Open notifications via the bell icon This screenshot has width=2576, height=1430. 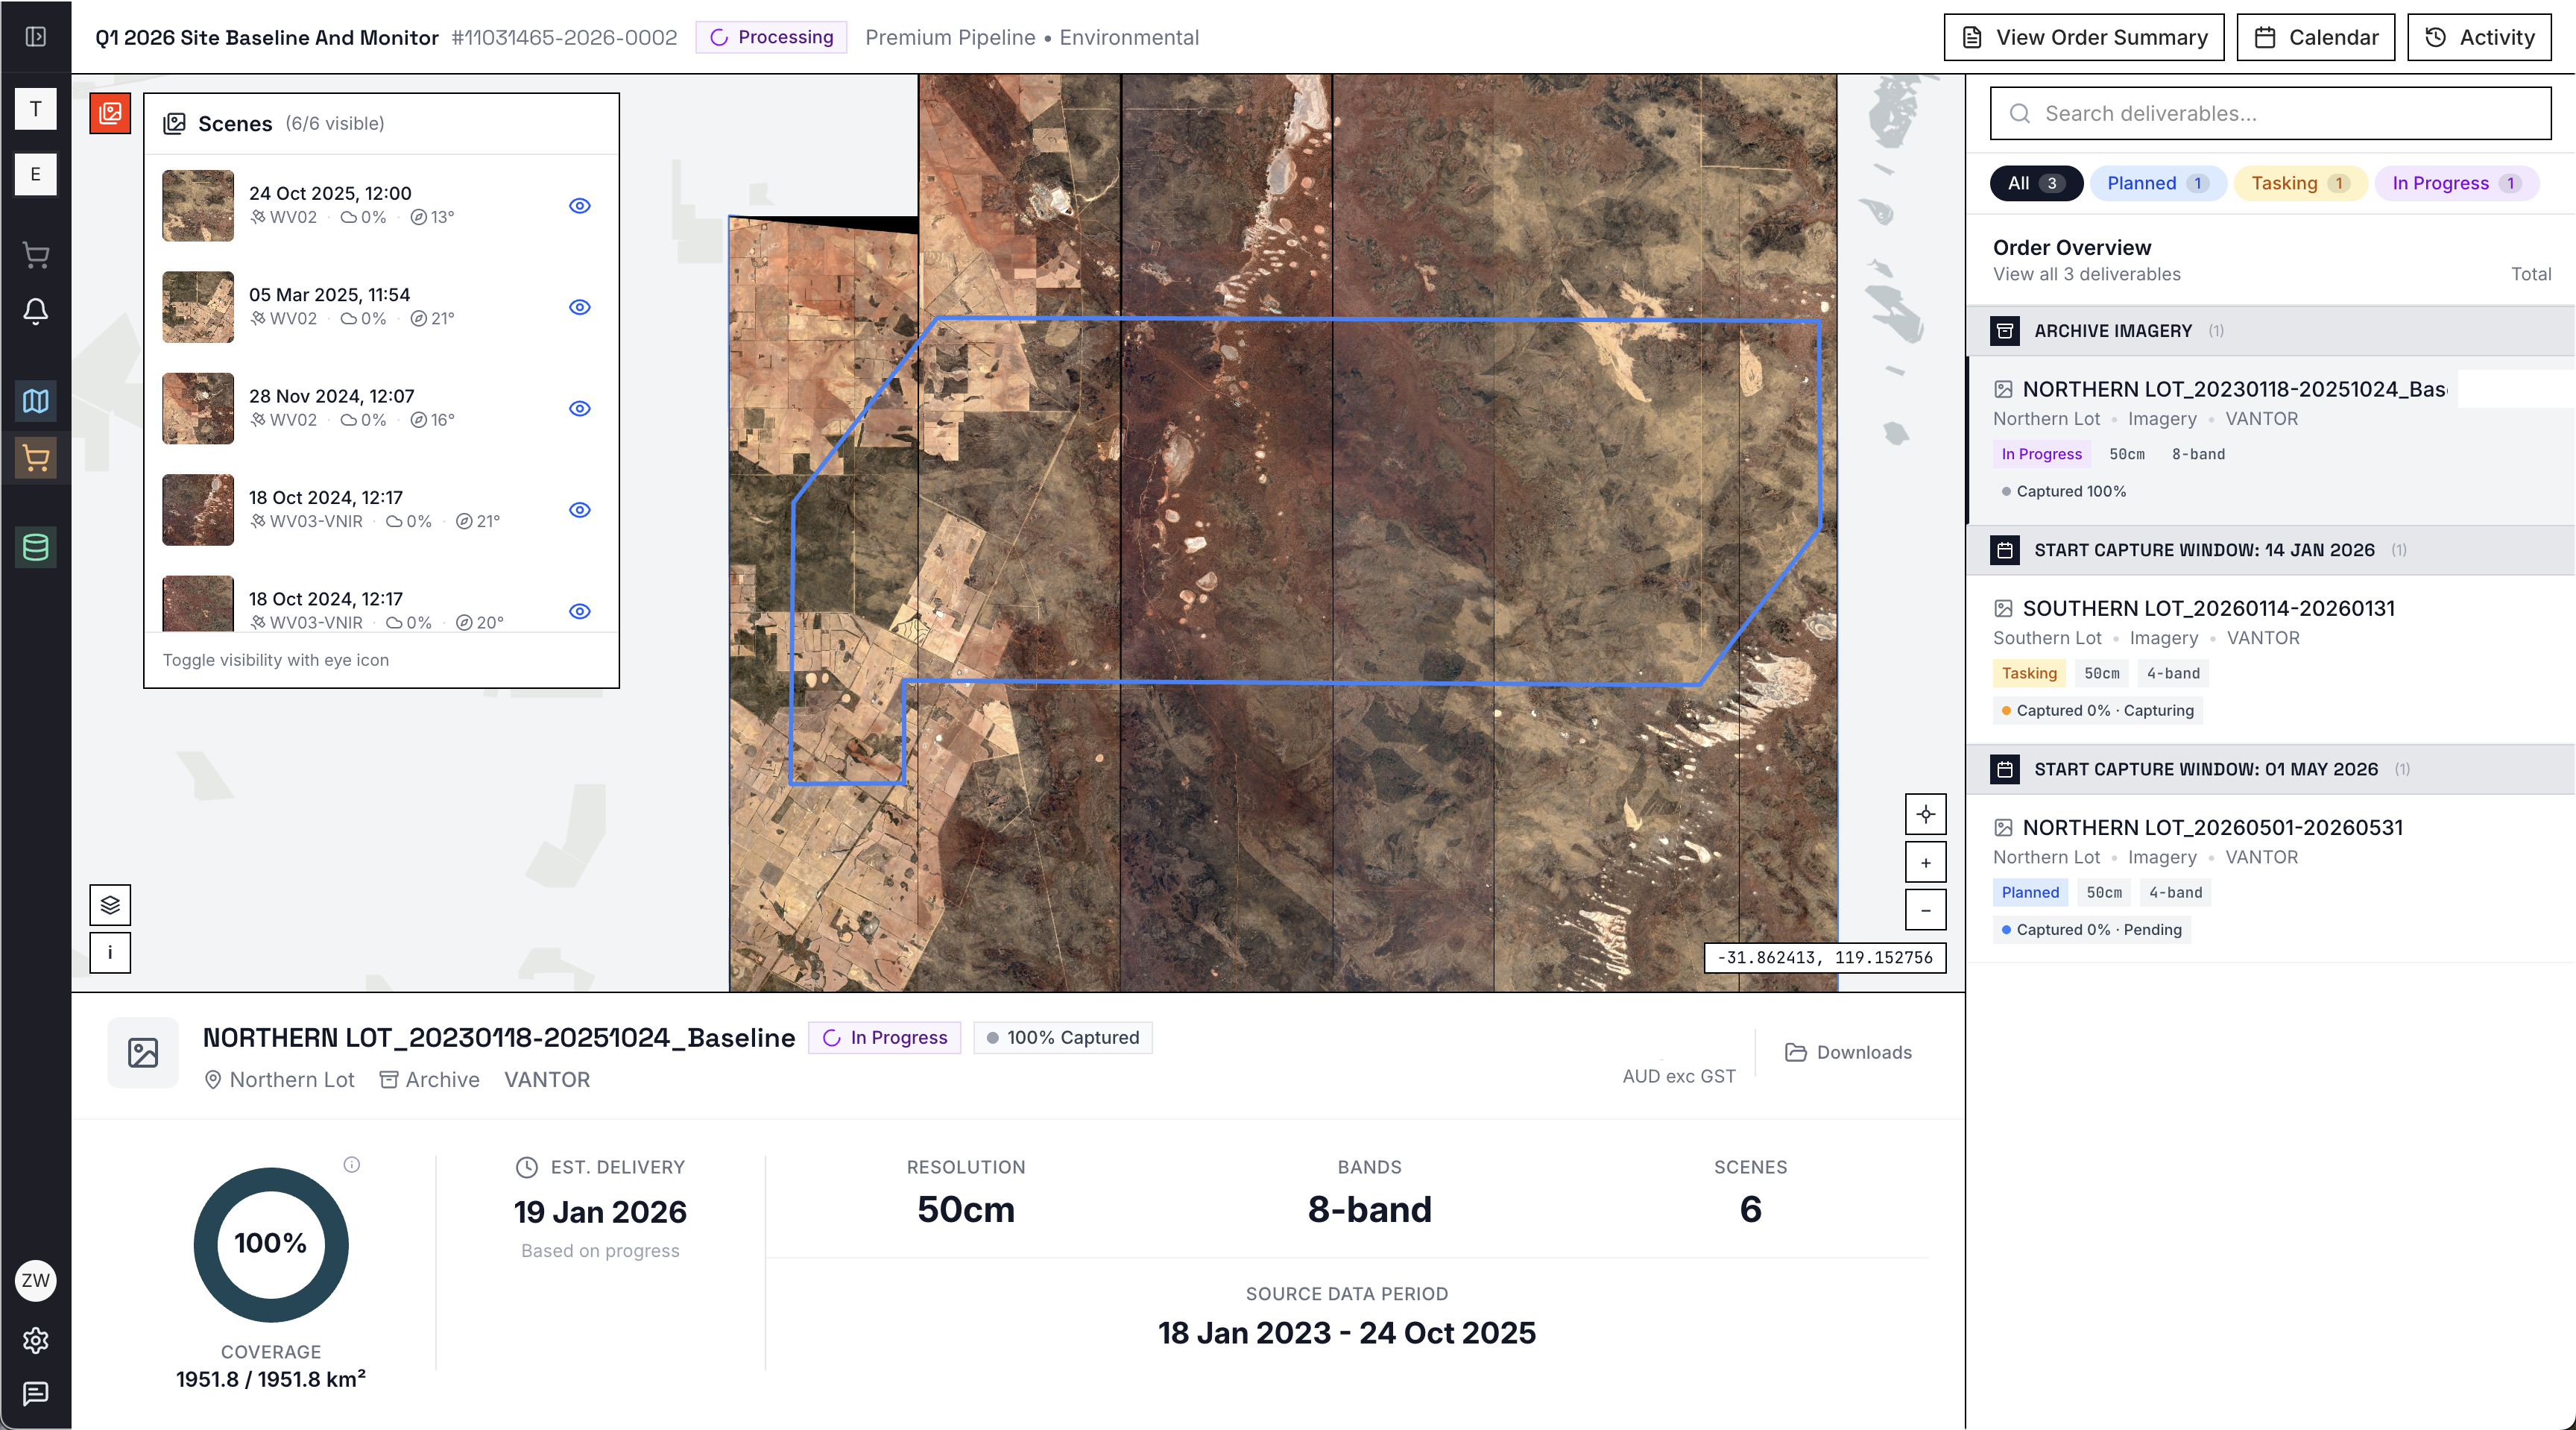point(35,312)
